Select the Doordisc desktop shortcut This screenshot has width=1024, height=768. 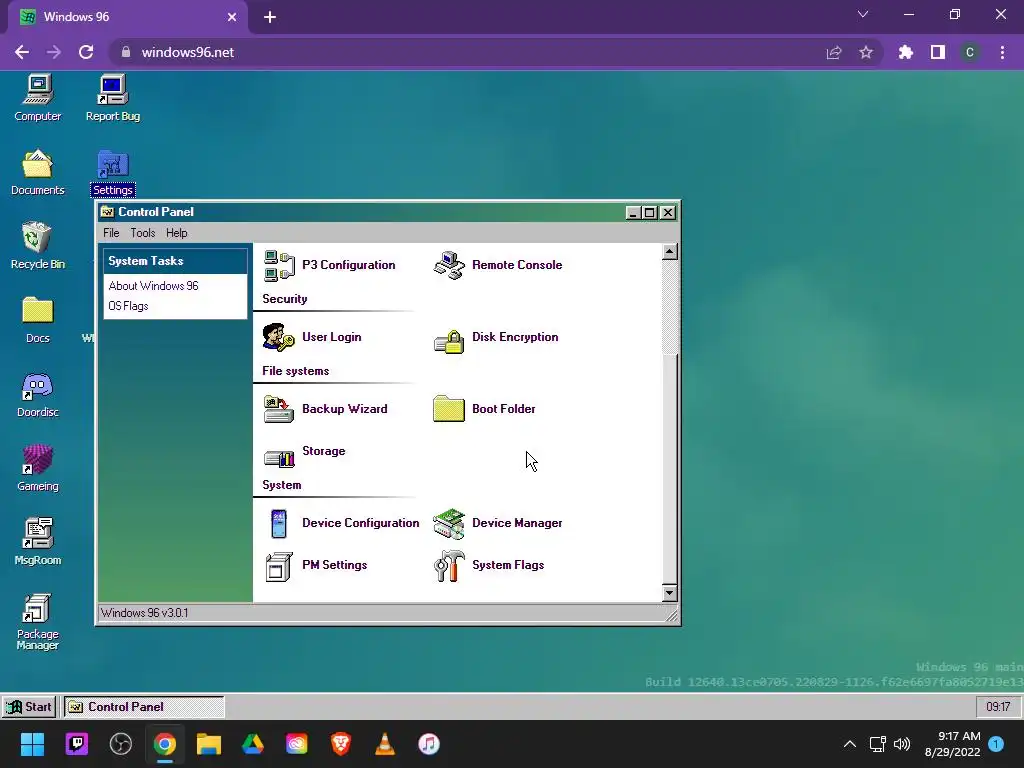coord(38,394)
